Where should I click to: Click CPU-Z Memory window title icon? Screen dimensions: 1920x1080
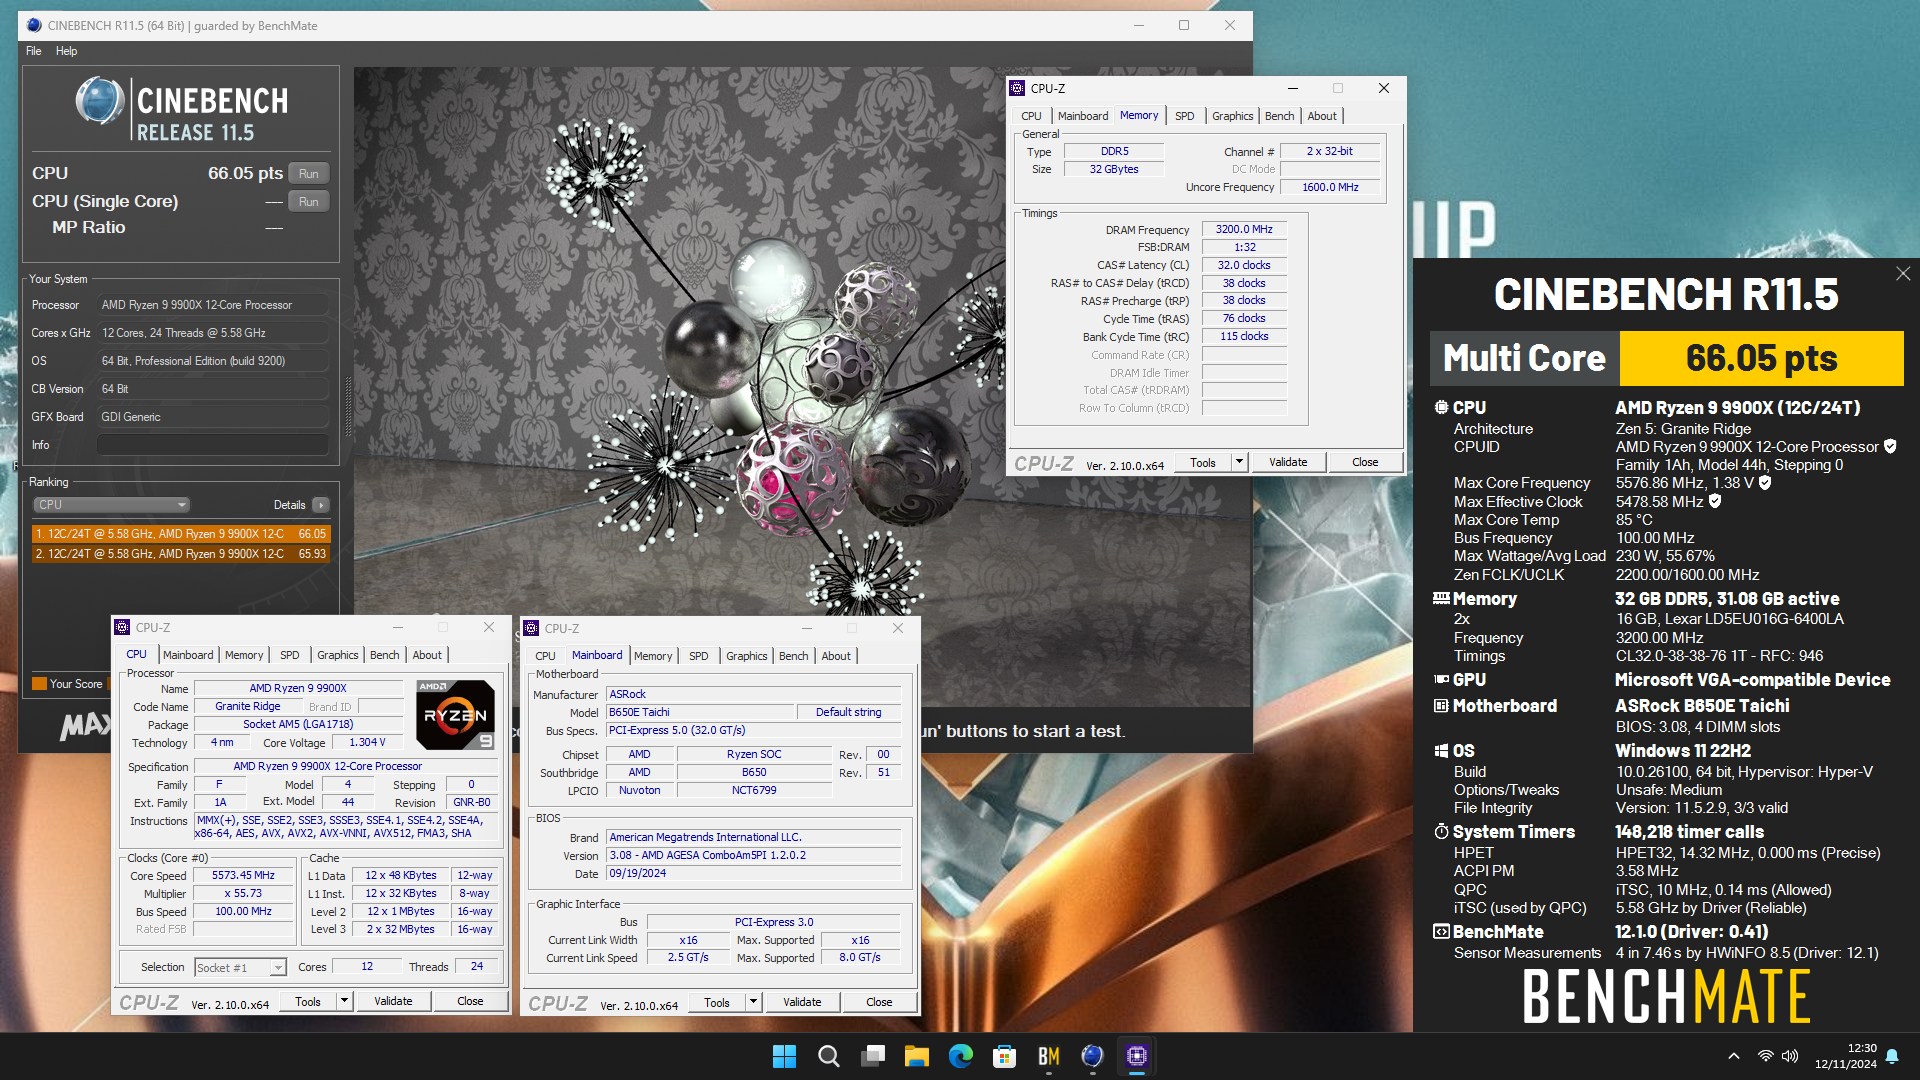1017,88
